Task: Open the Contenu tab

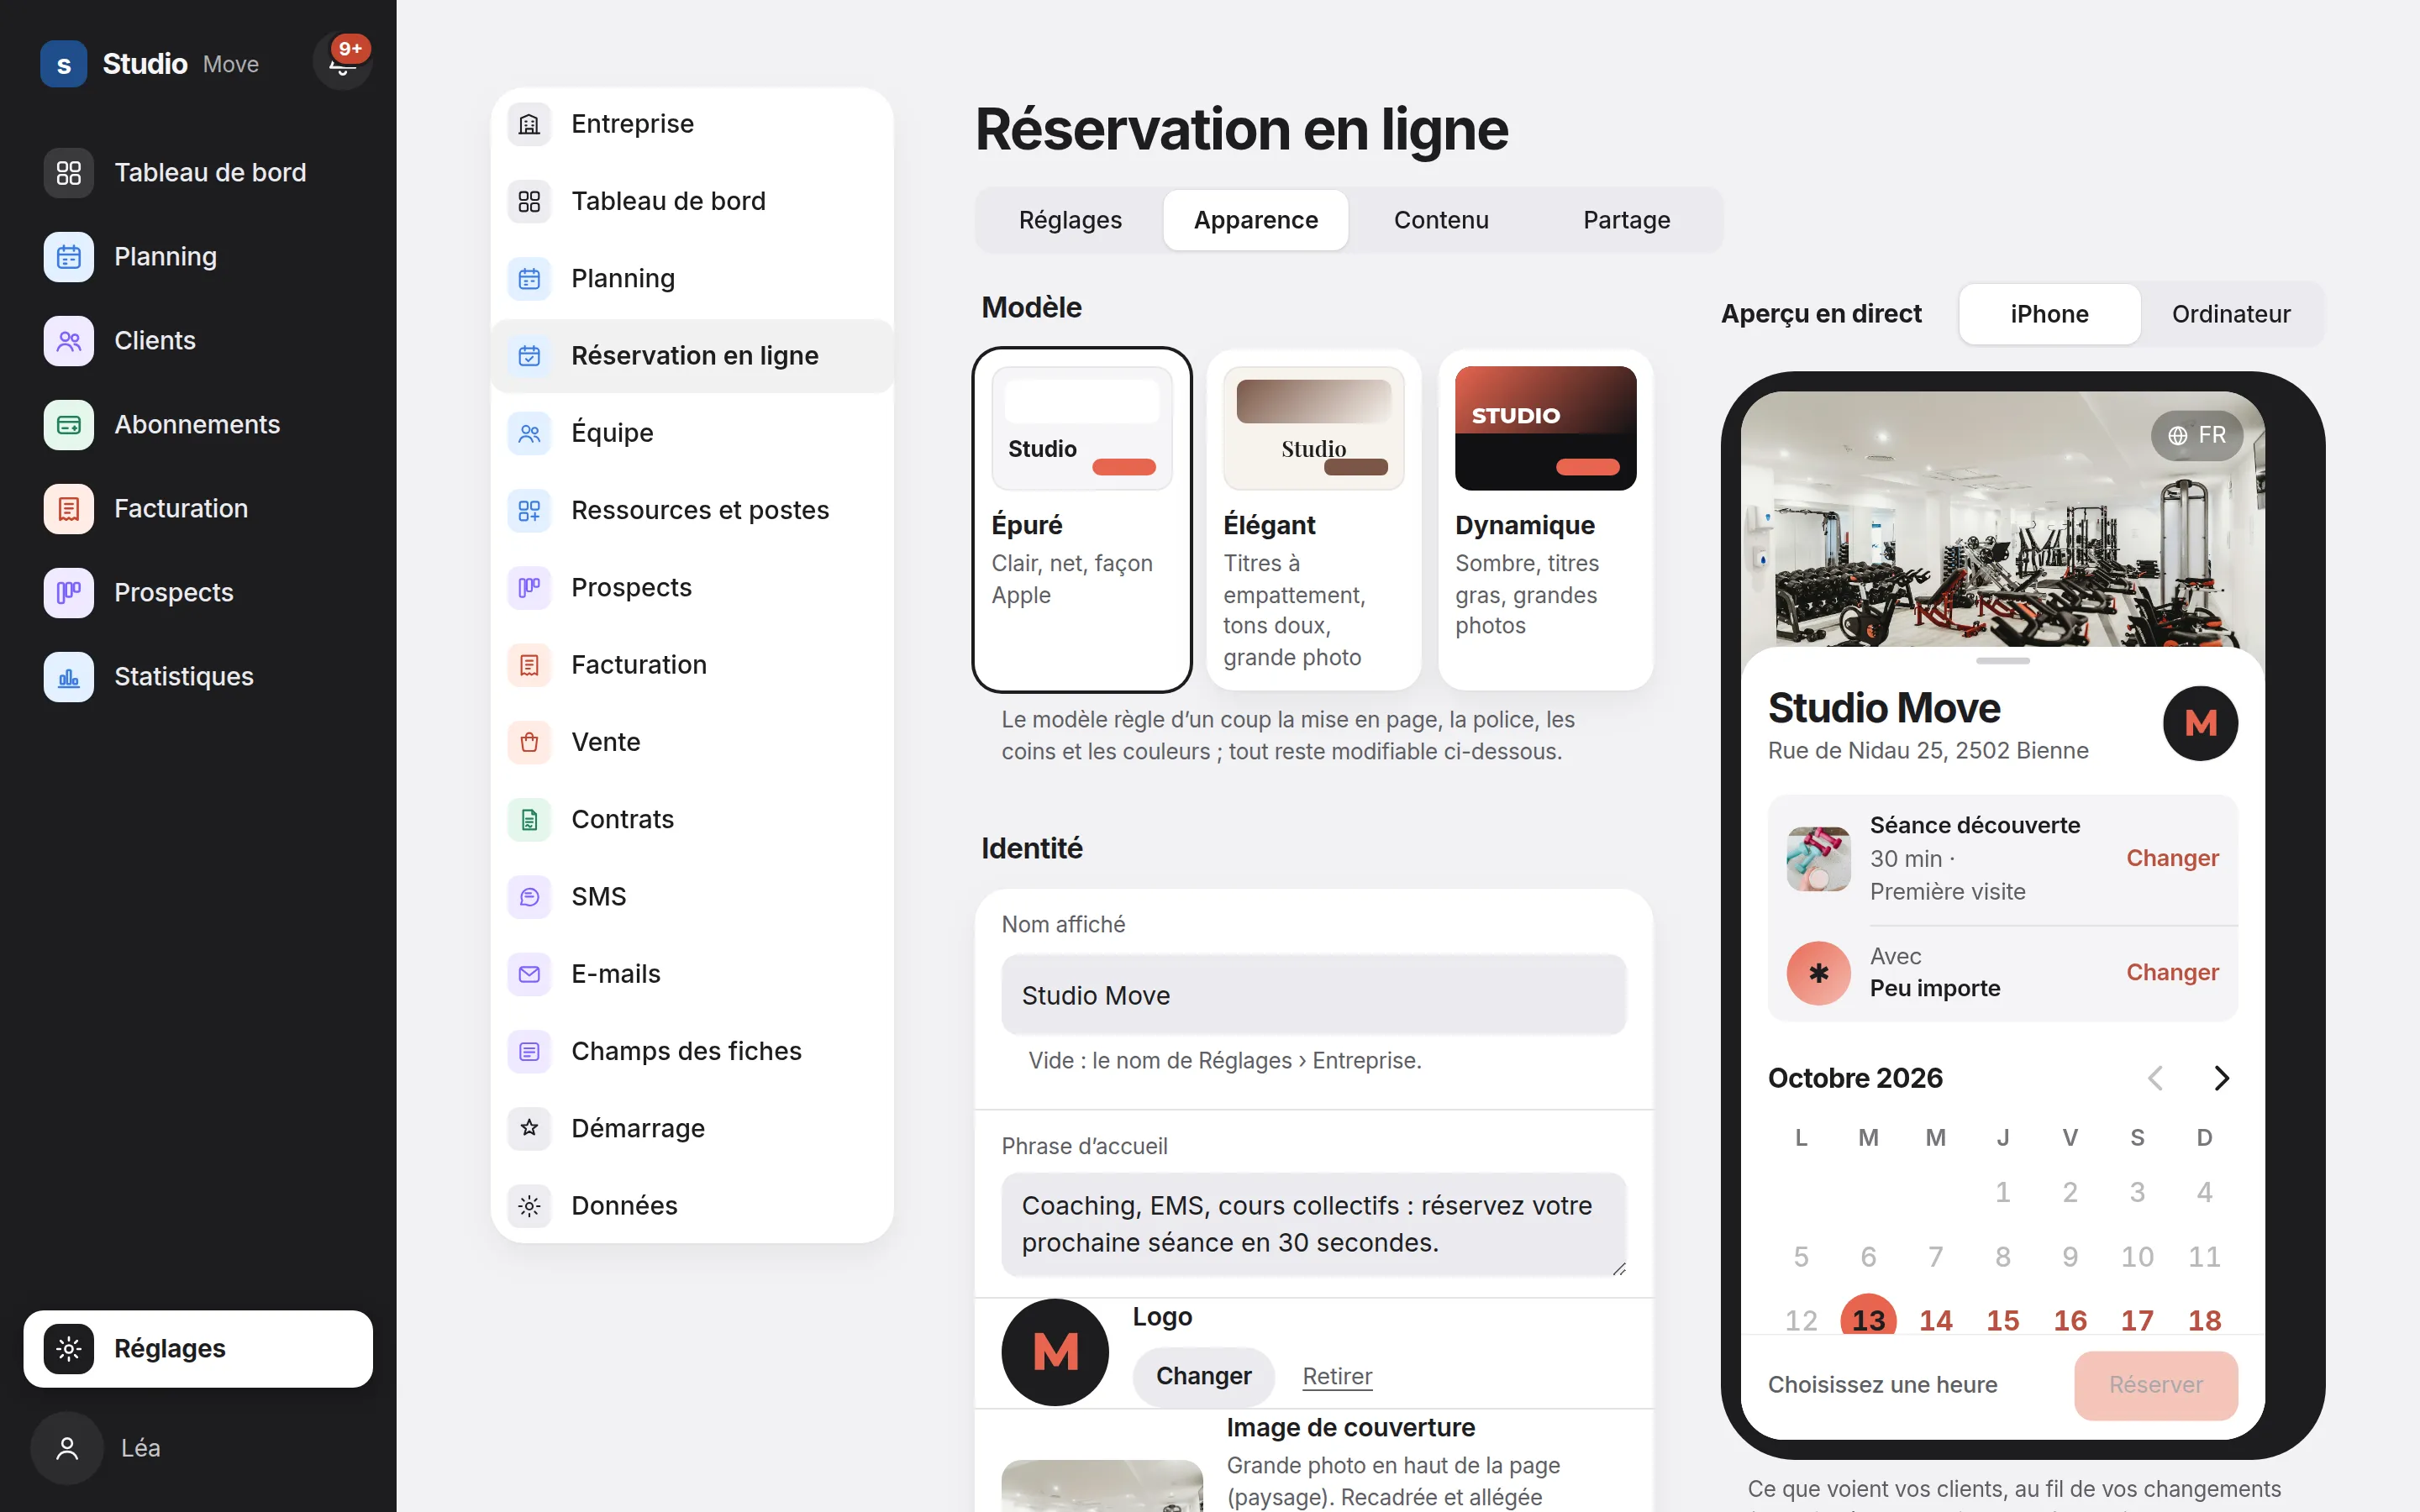Action: click(1441, 220)
